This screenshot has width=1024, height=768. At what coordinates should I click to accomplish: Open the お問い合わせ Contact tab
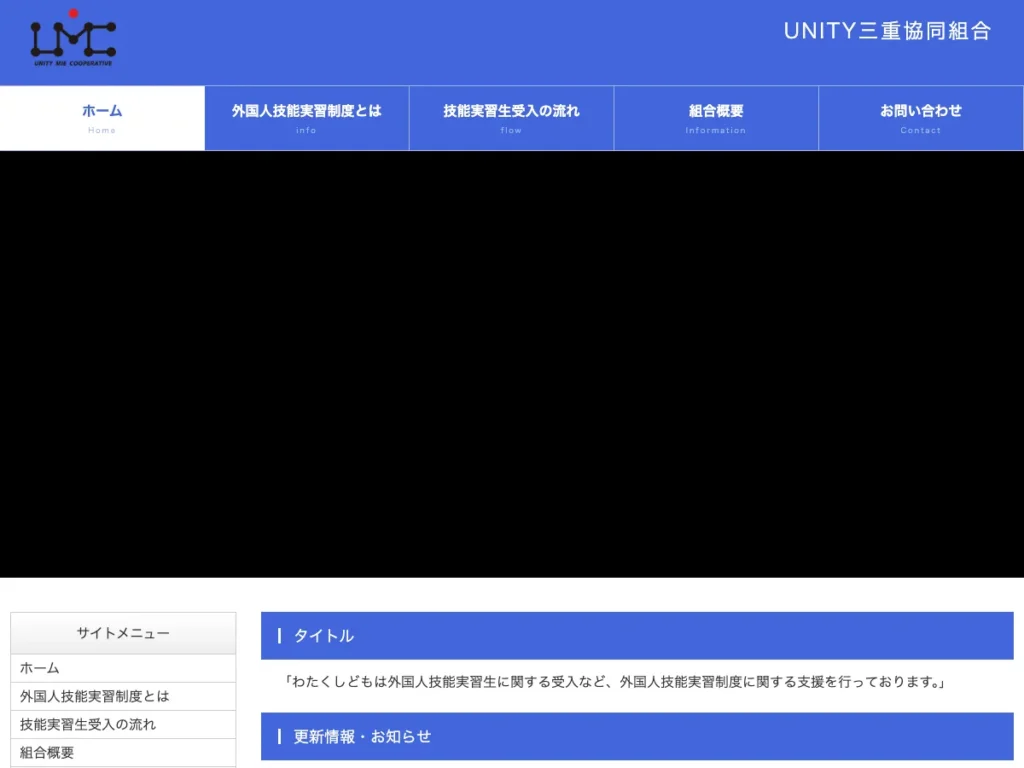(x=921, y=118)
